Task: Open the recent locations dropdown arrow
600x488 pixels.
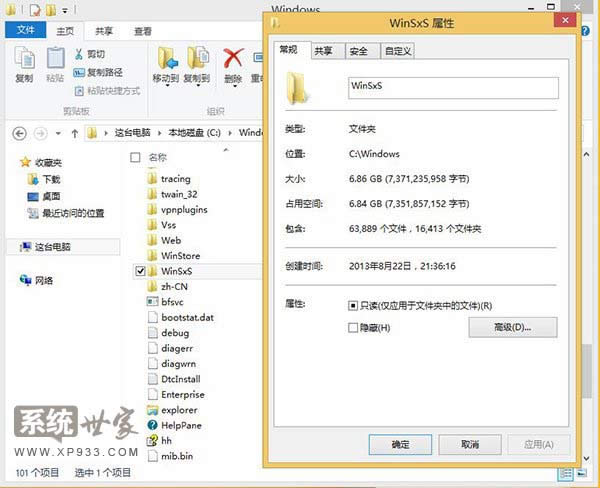Action: pyautogui.click(x=55, y=132)
